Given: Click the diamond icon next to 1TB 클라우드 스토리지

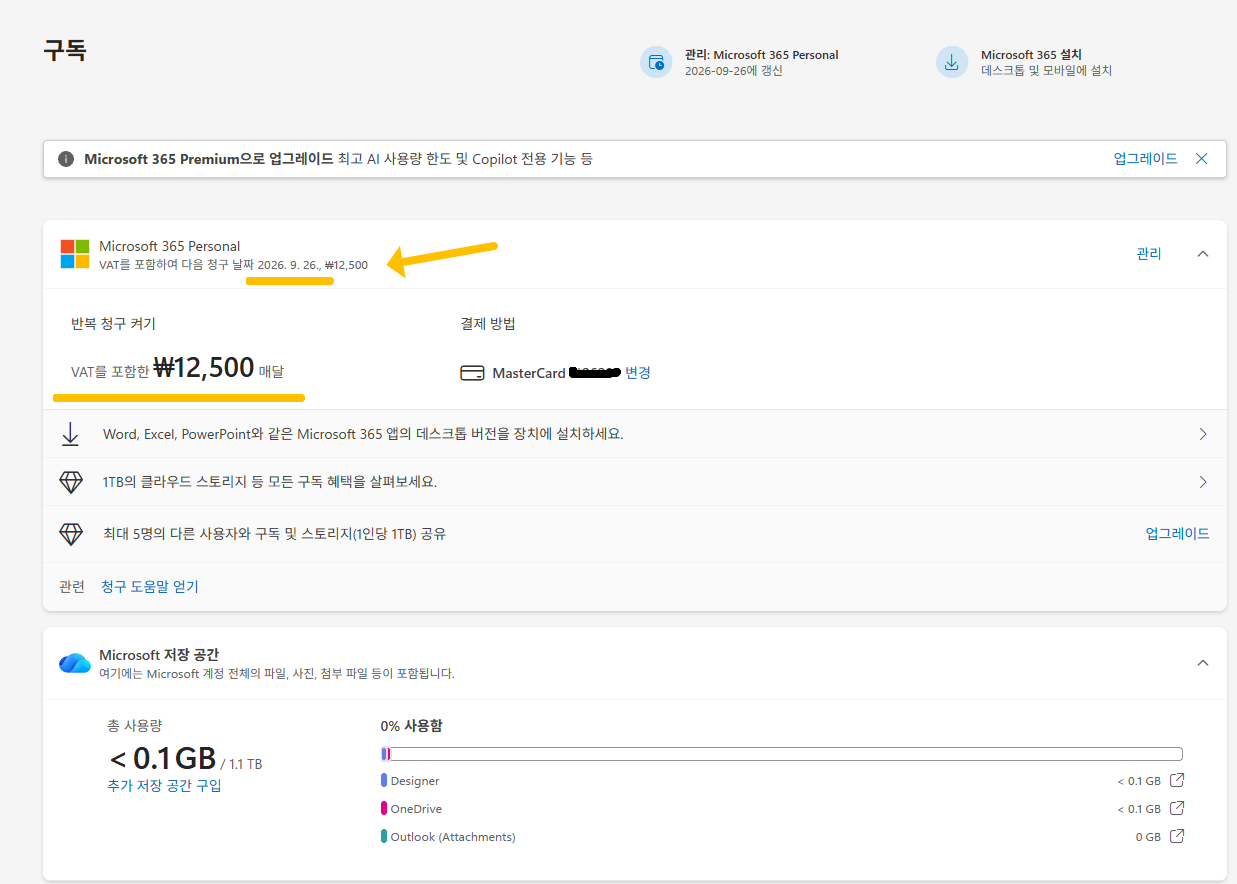Looking at the screenshot, I should (71, 482).
